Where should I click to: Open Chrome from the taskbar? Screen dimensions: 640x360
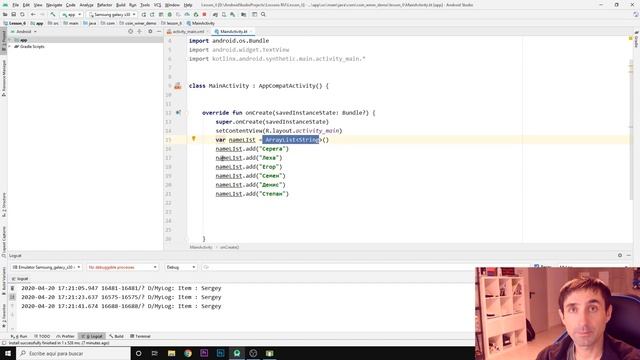click(x=188, y=353)
